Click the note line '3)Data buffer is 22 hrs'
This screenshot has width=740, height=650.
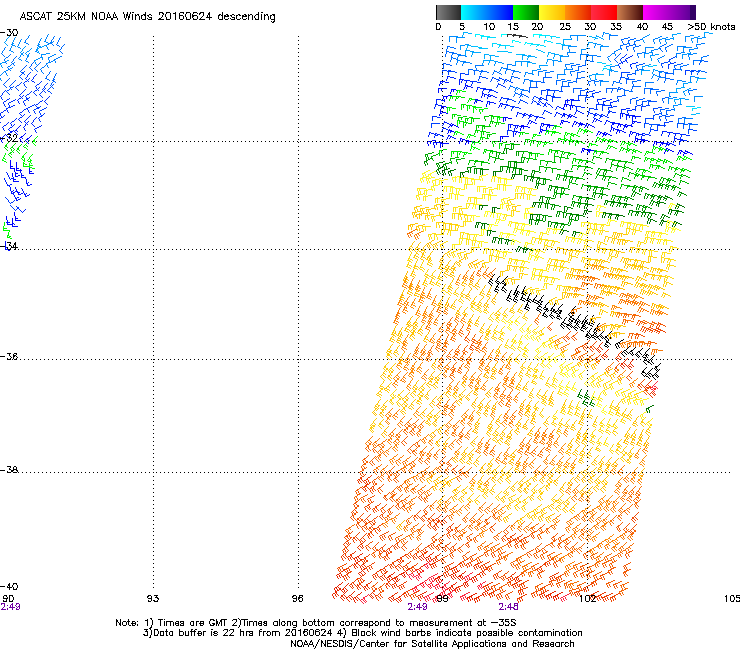pos(362,633)
